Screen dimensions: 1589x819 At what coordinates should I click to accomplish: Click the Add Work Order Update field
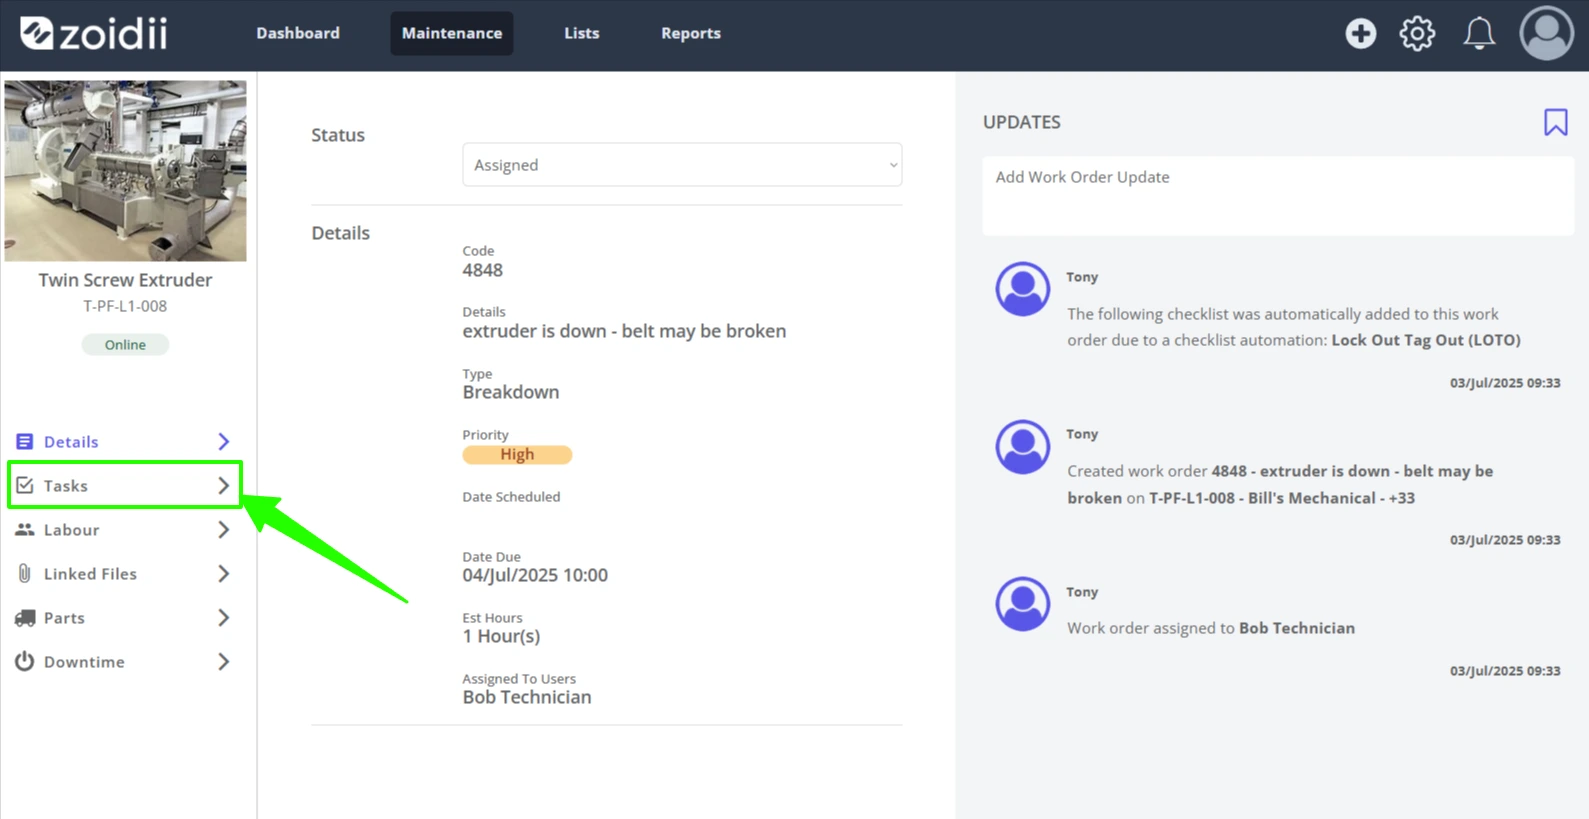(1278, 196)
